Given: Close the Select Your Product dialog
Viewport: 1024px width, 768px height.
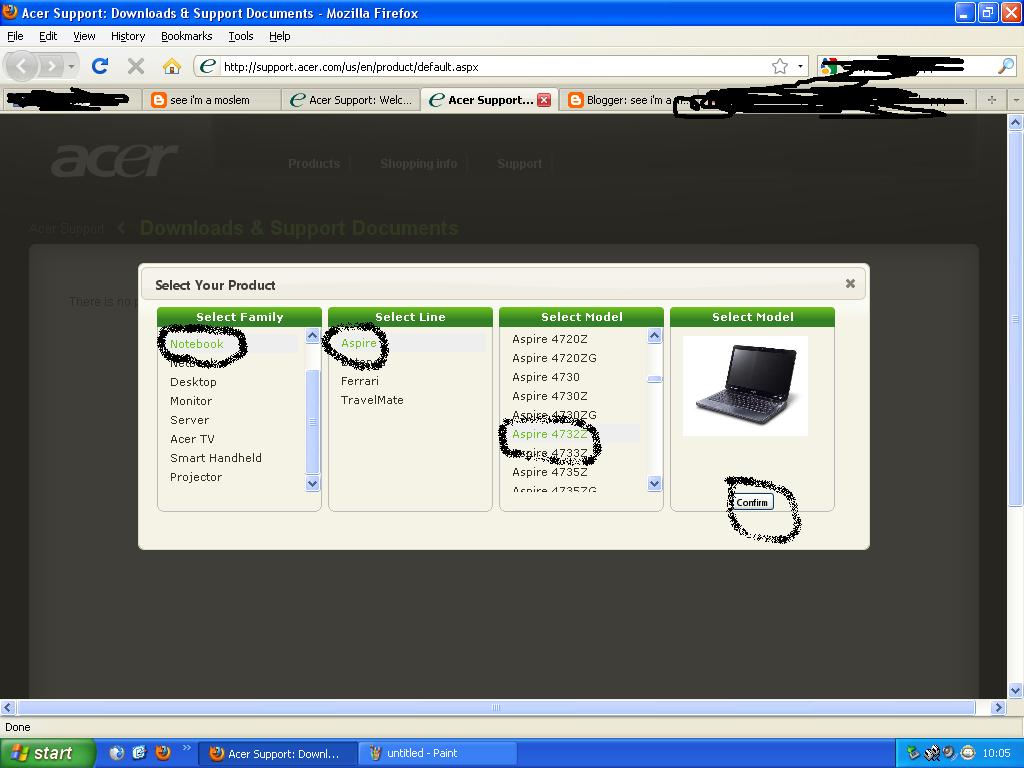Looking at the screenshot, I should (x=850, y=283).
